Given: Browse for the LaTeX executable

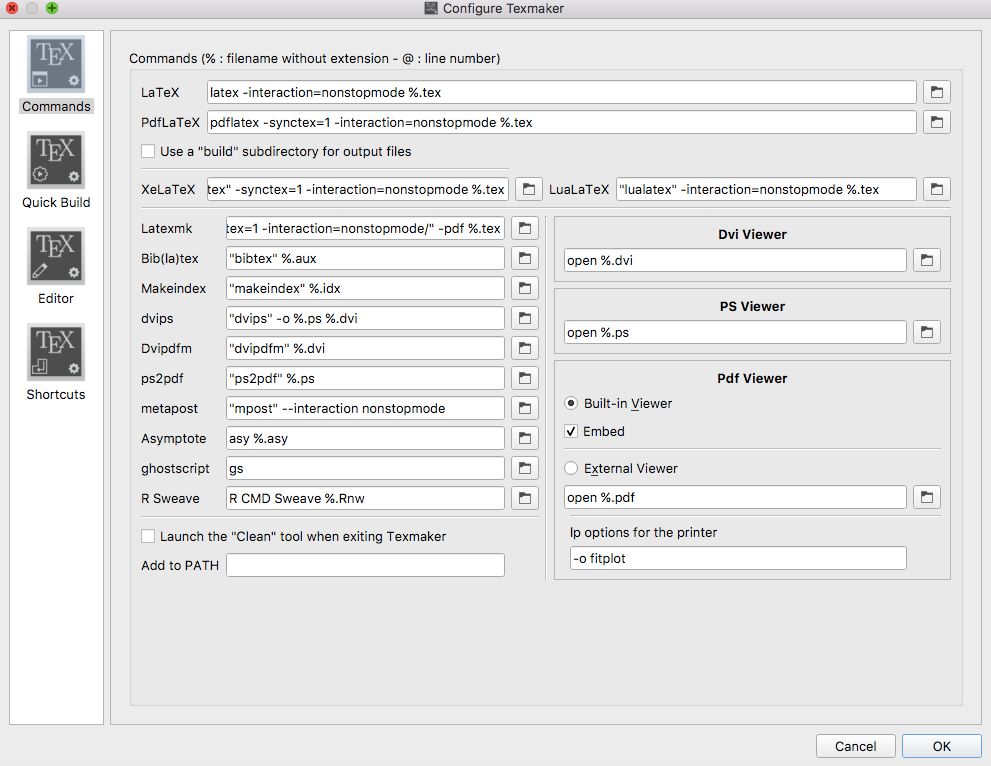Looking at the screenshot, I should pyautogui.click(x=937, y=92).
